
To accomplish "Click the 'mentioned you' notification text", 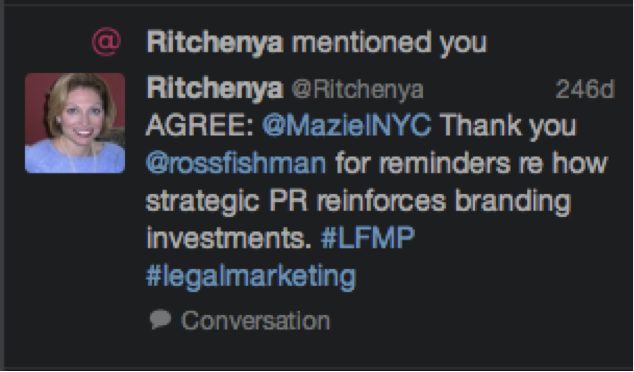I will click(389, 42).
